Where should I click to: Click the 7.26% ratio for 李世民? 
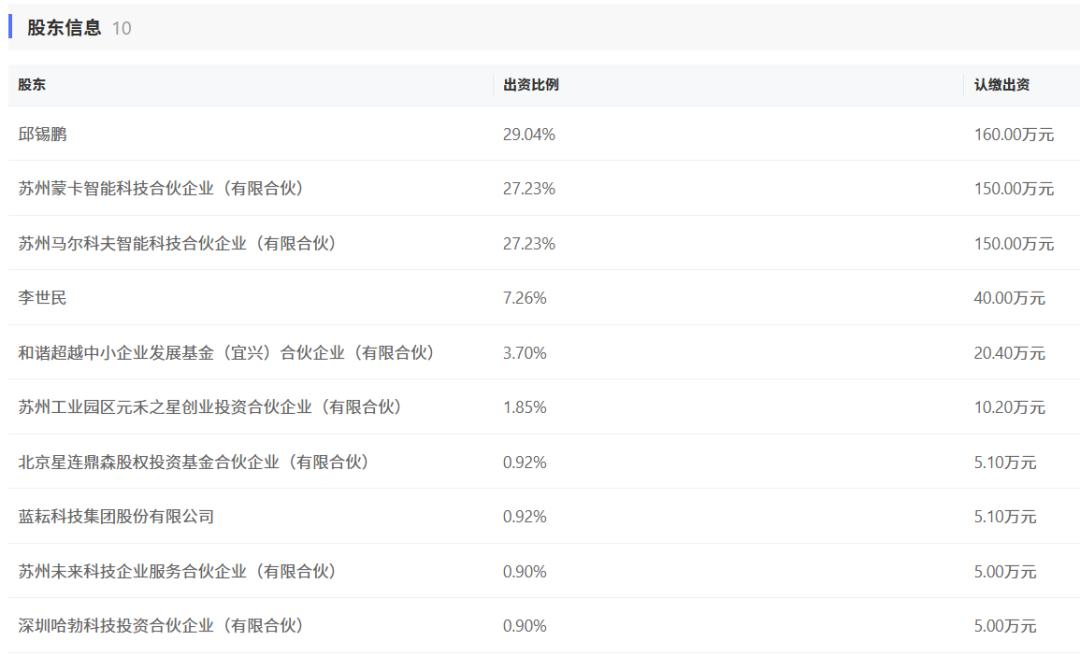pos(525,298)
